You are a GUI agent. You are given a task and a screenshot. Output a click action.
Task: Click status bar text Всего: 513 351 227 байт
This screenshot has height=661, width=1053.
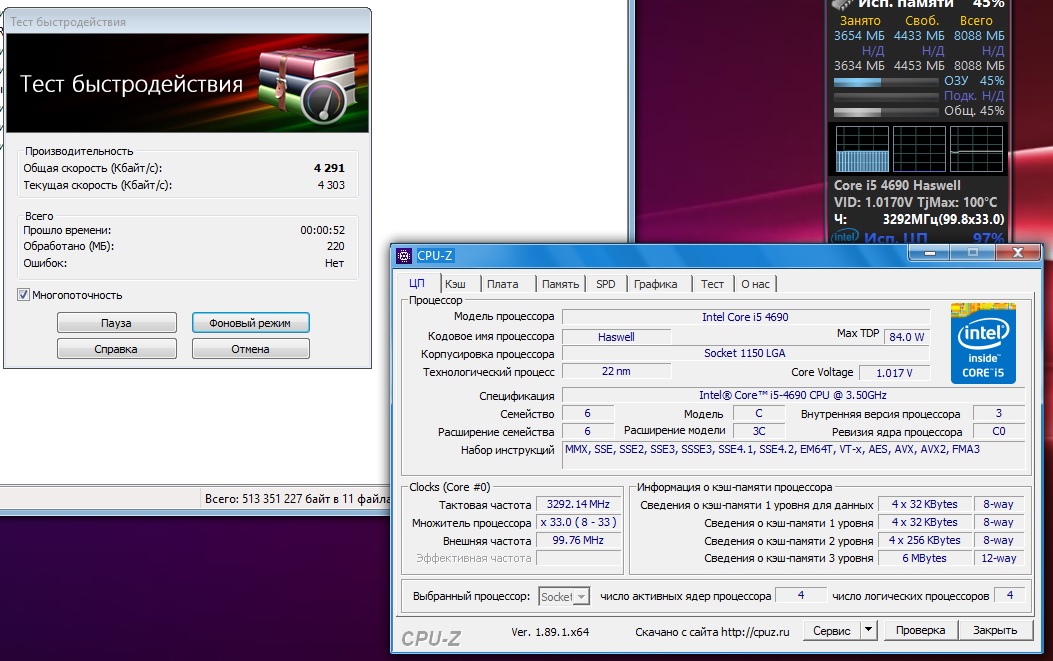click(x=297, y=498)
